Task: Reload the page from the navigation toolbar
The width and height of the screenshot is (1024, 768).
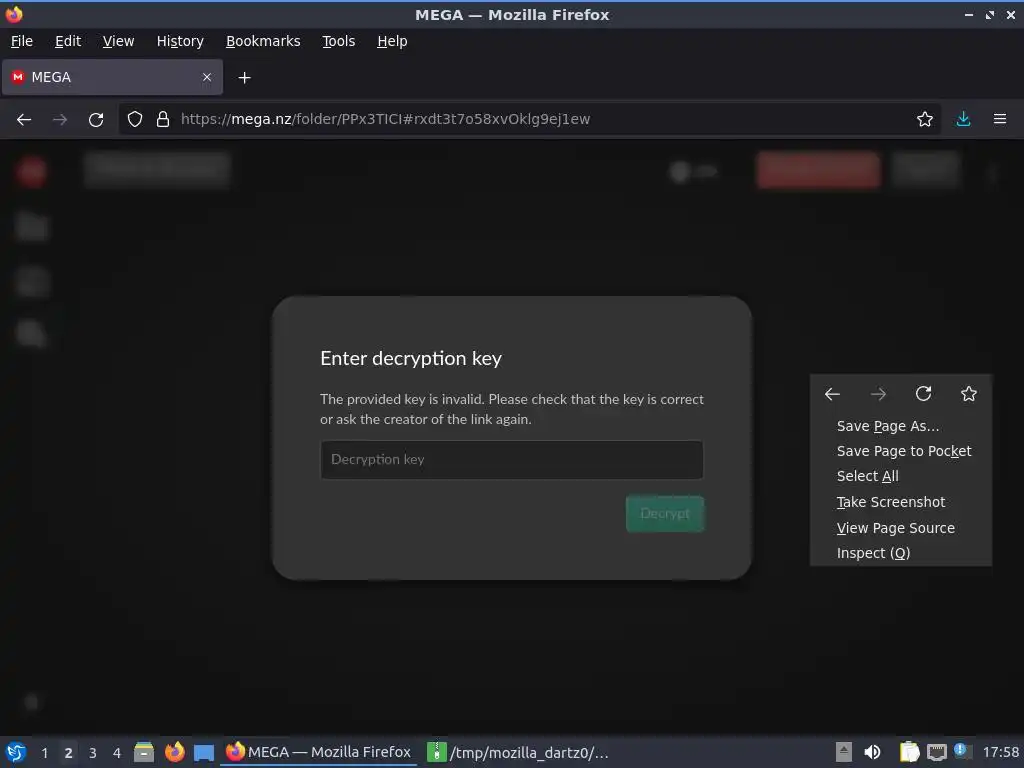Action: (96, 120)
